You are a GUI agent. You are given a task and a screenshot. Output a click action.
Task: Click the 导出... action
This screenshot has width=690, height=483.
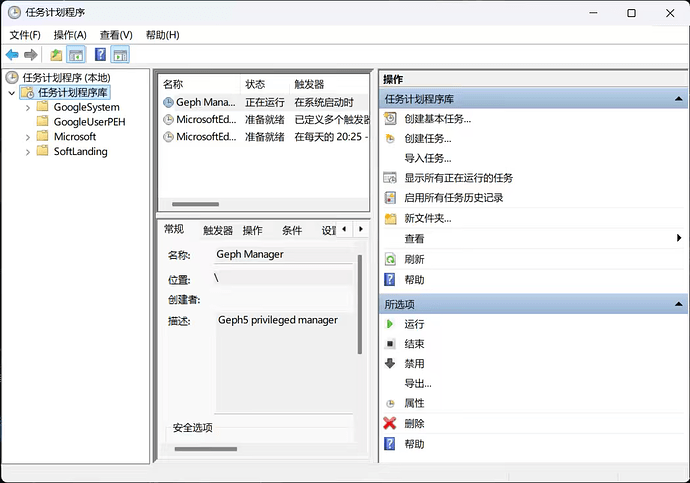coord(418,383)
